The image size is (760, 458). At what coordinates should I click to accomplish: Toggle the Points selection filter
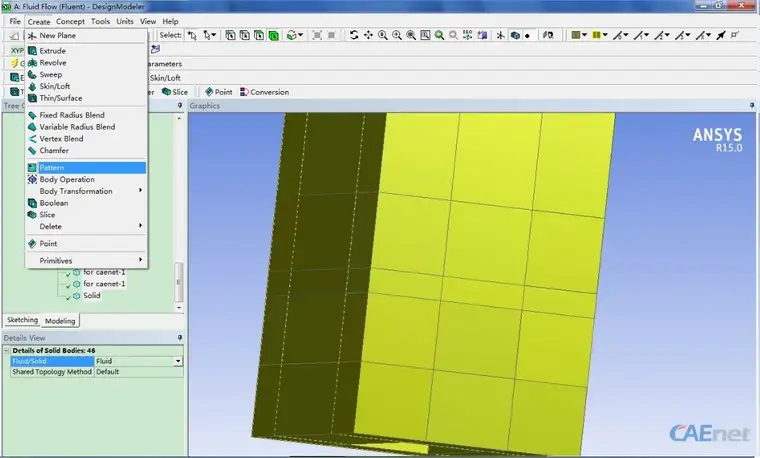tap(230, 35)
